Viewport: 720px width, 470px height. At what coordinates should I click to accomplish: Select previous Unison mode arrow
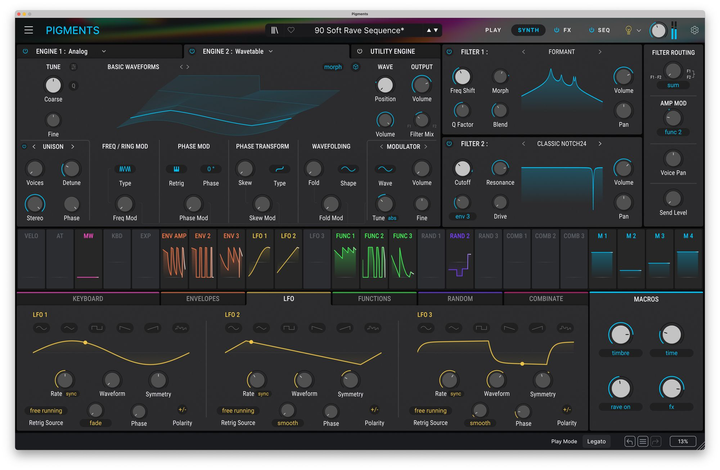[34, 147]
